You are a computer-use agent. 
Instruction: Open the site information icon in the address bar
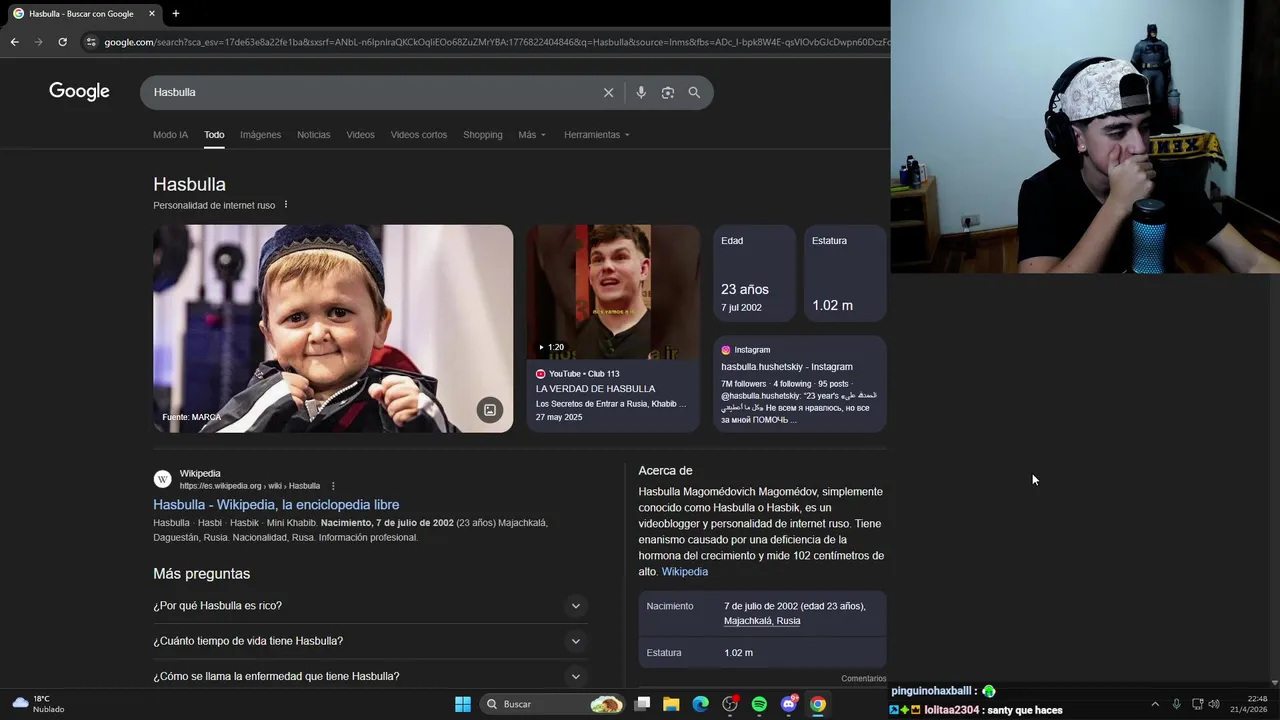tap(91, 42)
